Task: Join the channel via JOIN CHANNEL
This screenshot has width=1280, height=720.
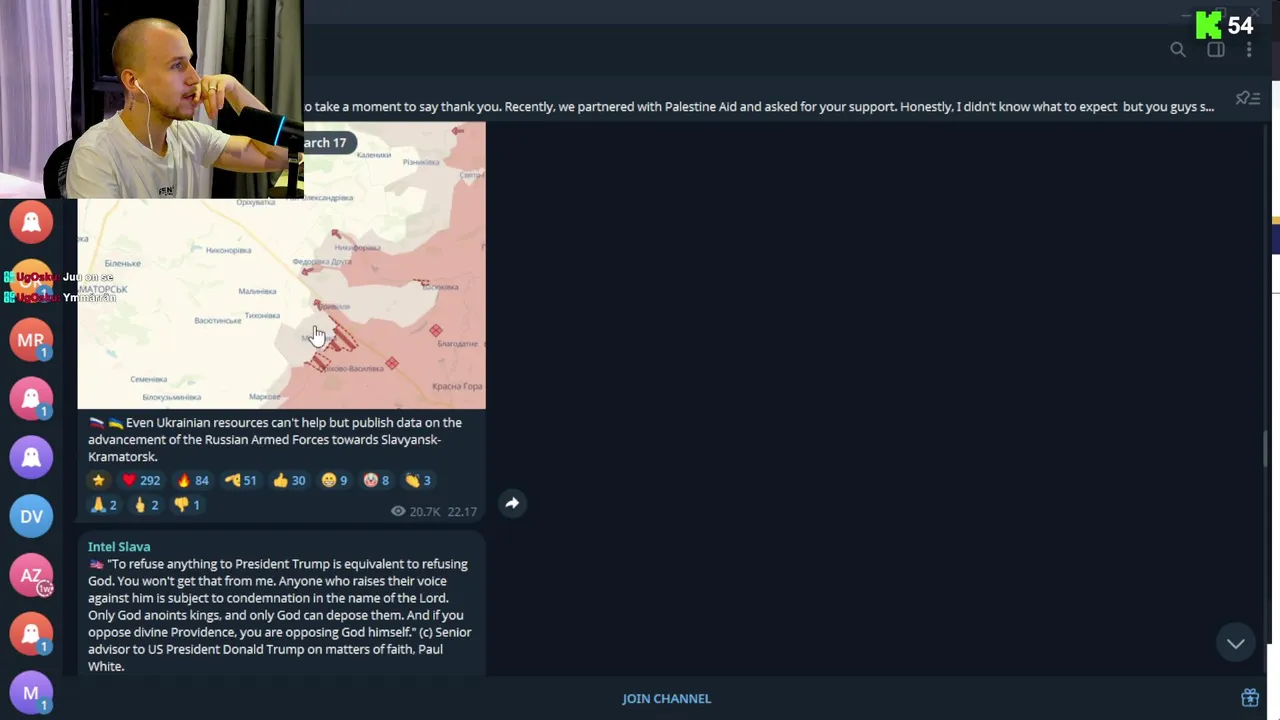Action: pos(666,698)
